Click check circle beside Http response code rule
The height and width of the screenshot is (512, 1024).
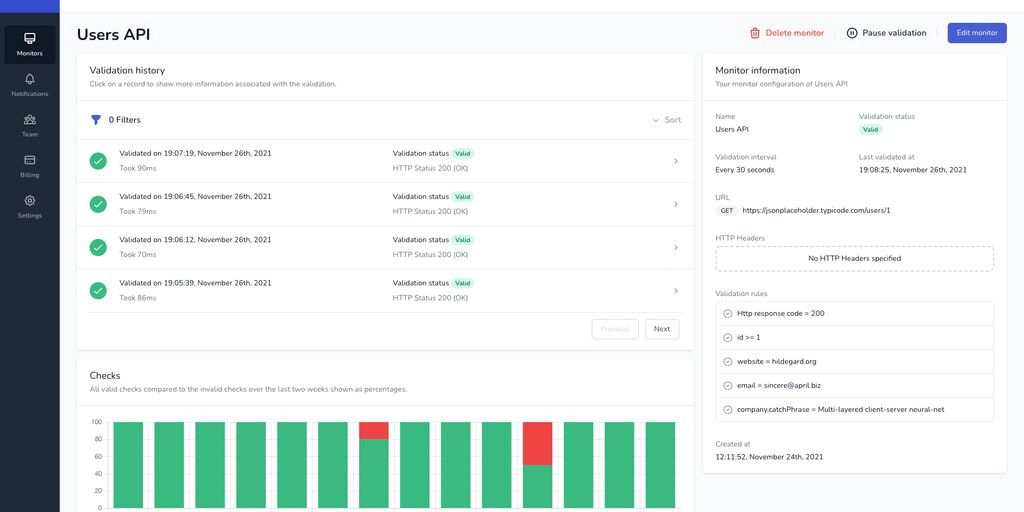tap(728, 314)
